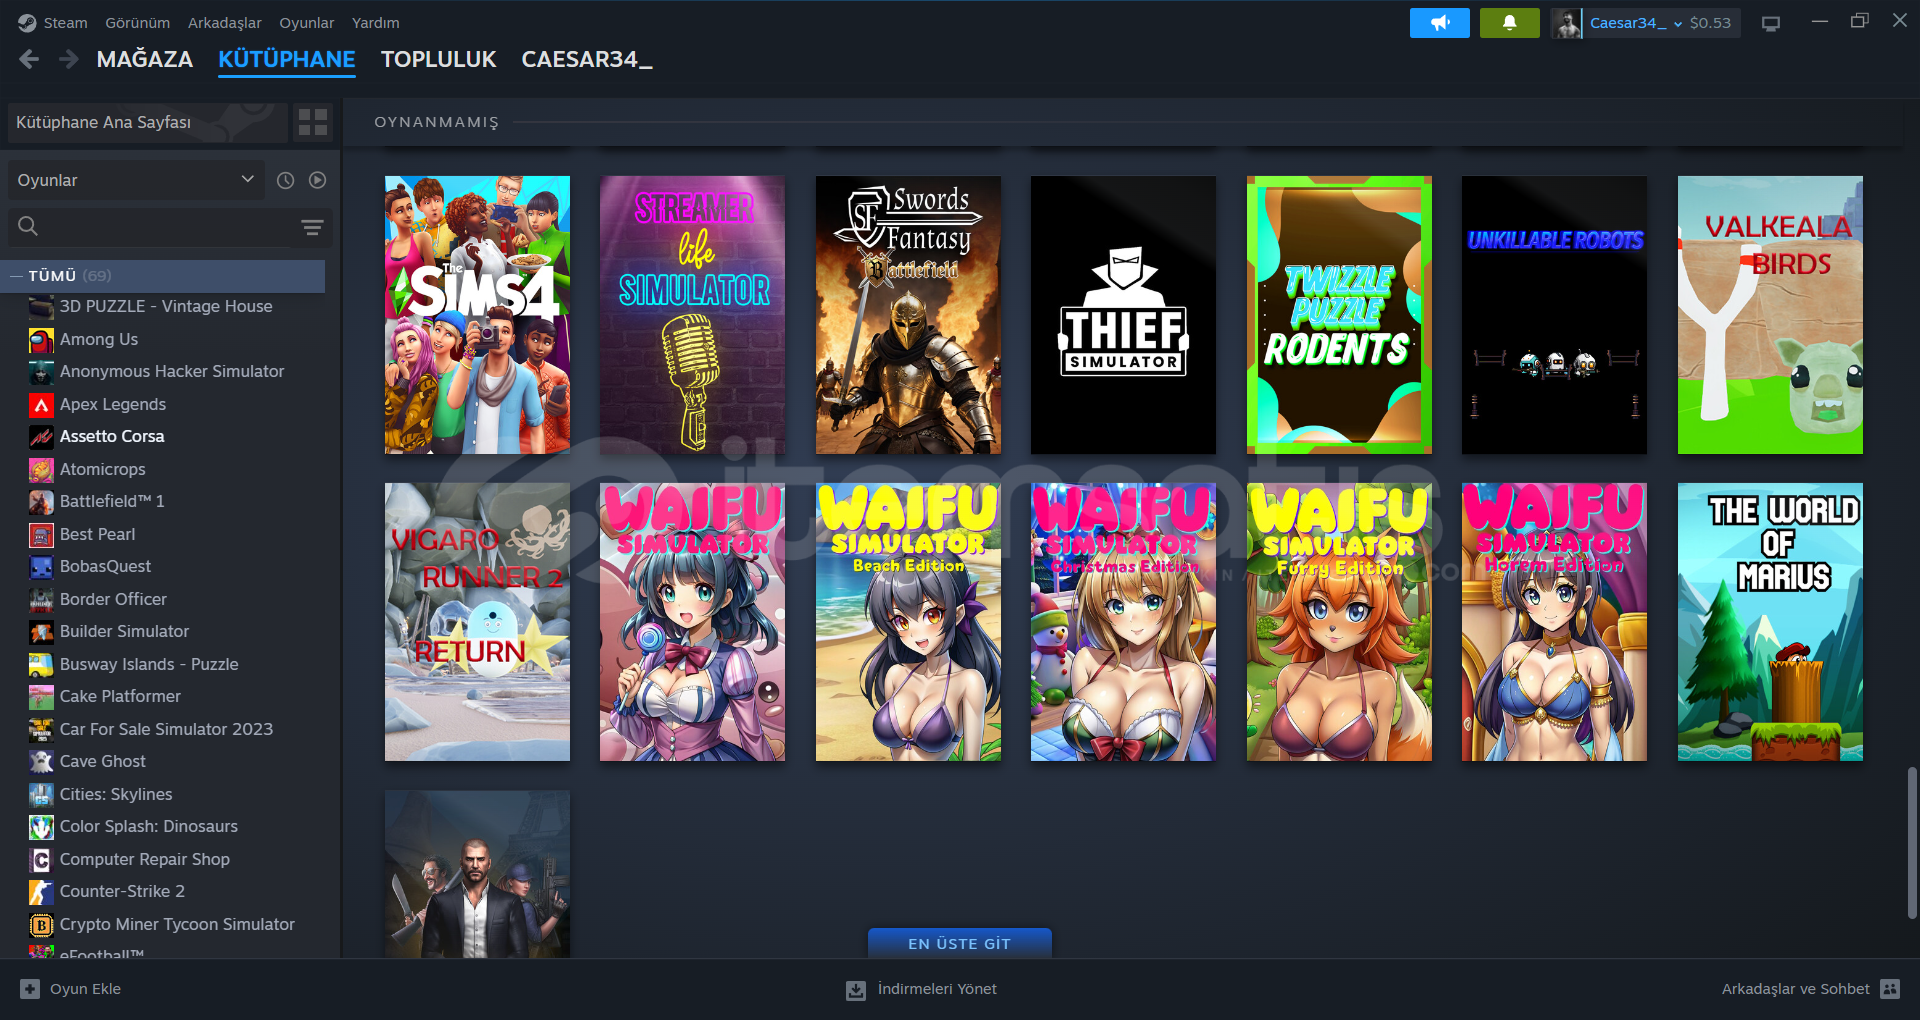Screen dimensions: 1920x1020
Task: Select Waifu Simulator Beach Edition cover
Action: 908,622
